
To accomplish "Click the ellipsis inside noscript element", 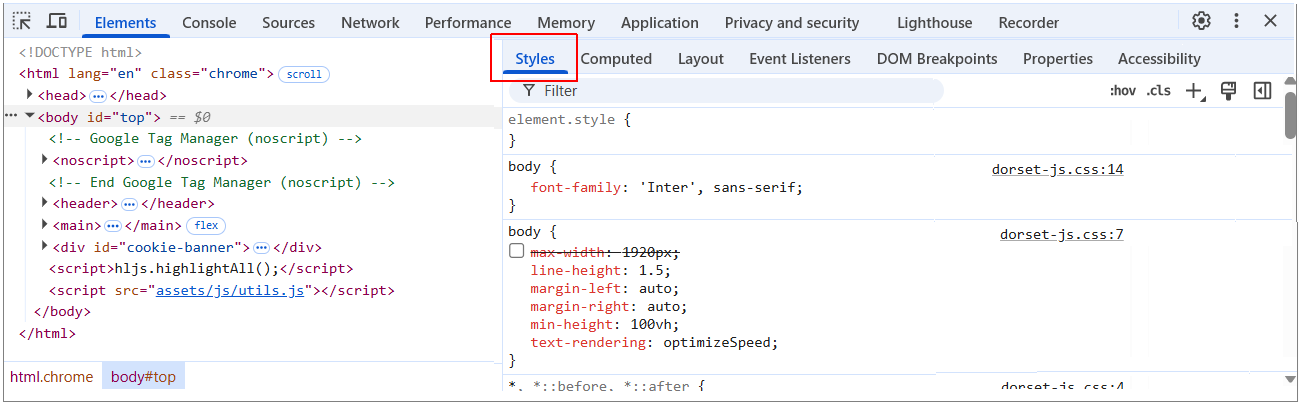I will point(145,161).
